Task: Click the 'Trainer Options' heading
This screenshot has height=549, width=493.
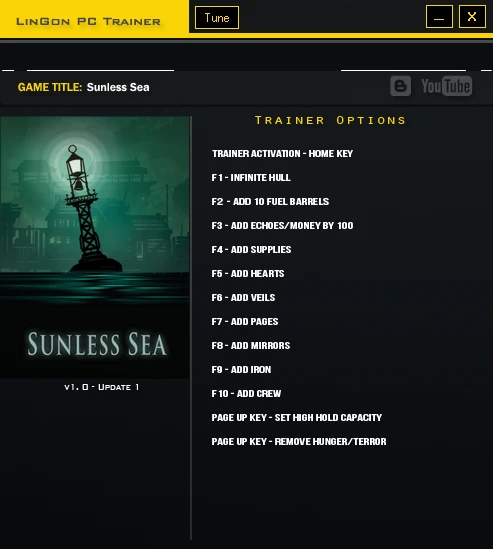Action: coord(330,120)
